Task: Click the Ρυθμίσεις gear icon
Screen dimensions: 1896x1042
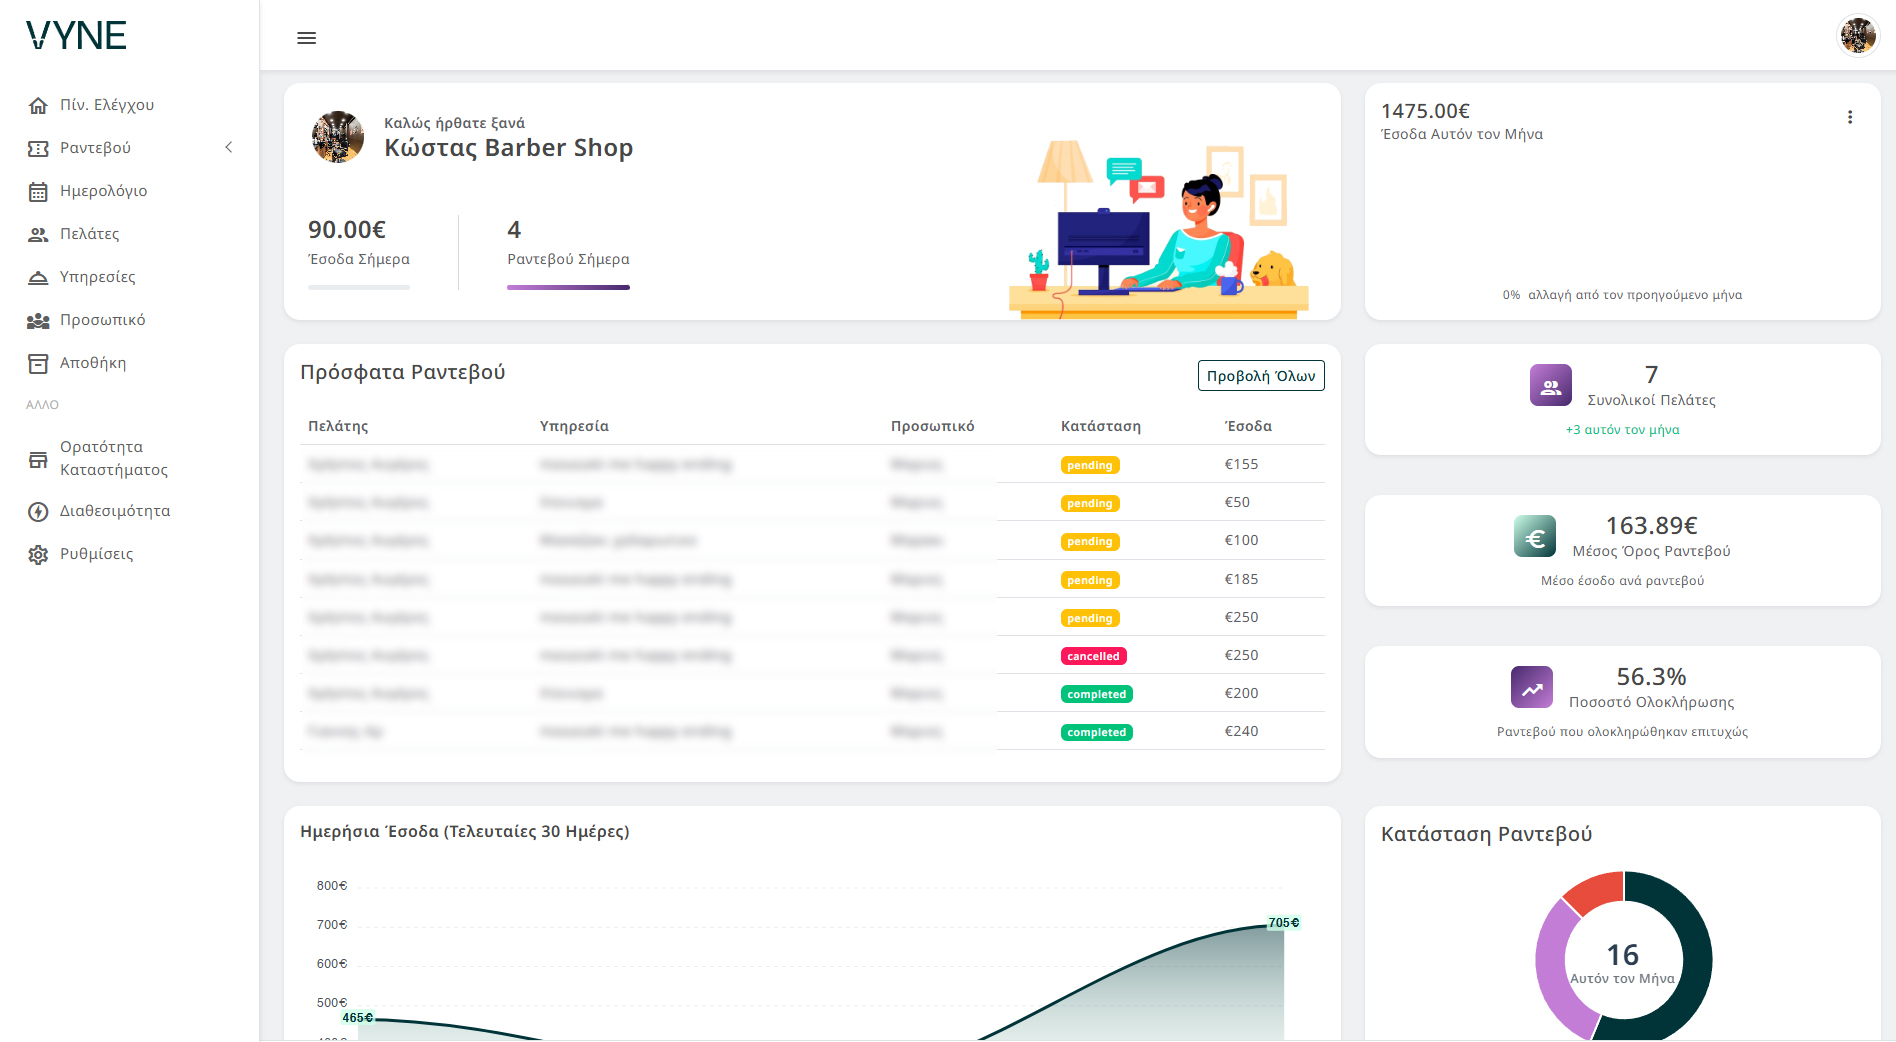Action: pos(38,554)
